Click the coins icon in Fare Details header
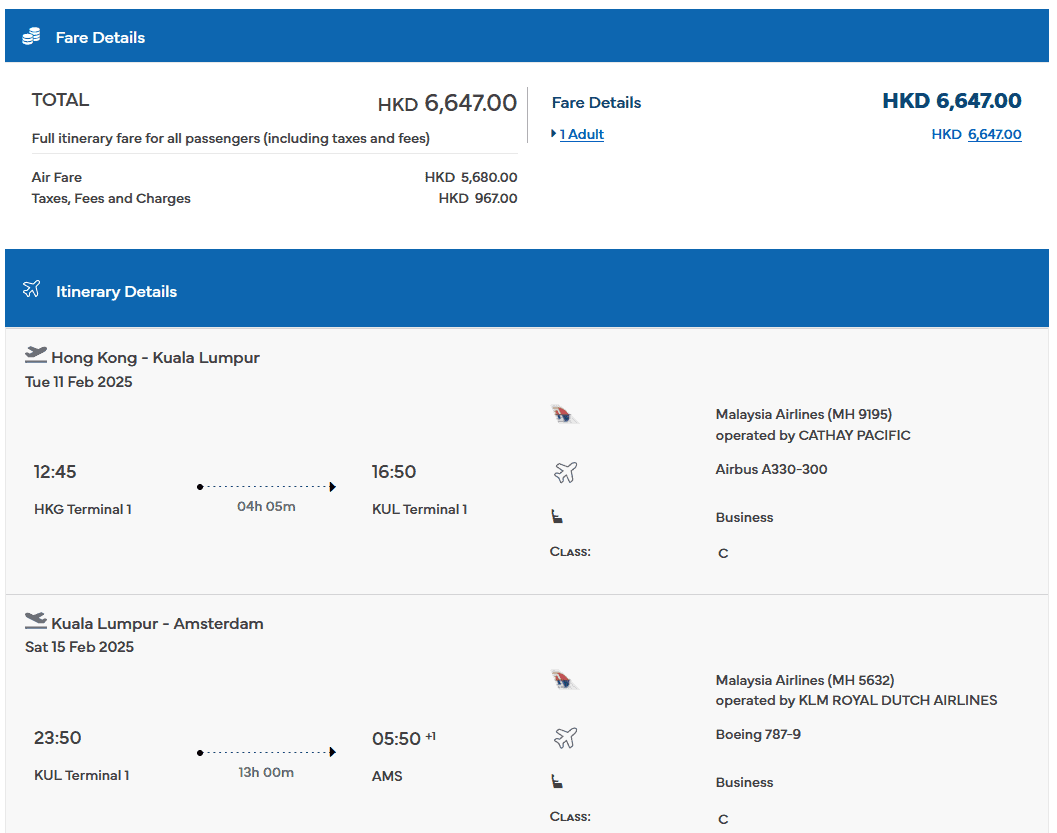Image resolution: width=1057 pixels, height=833 pixels. coord(31,37)
